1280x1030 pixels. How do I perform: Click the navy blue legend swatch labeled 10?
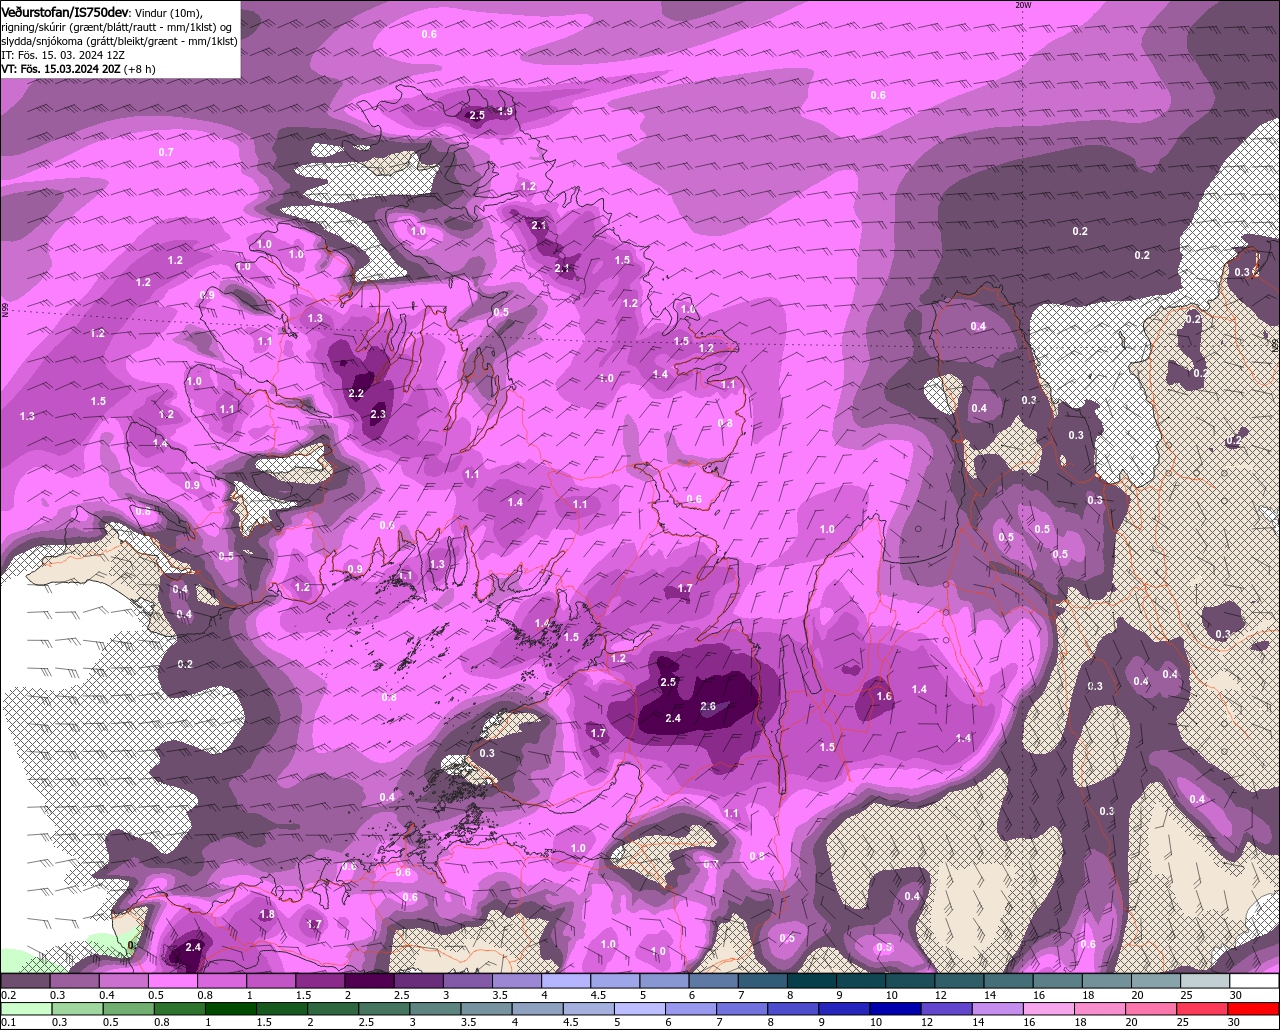click(896, 1008)
